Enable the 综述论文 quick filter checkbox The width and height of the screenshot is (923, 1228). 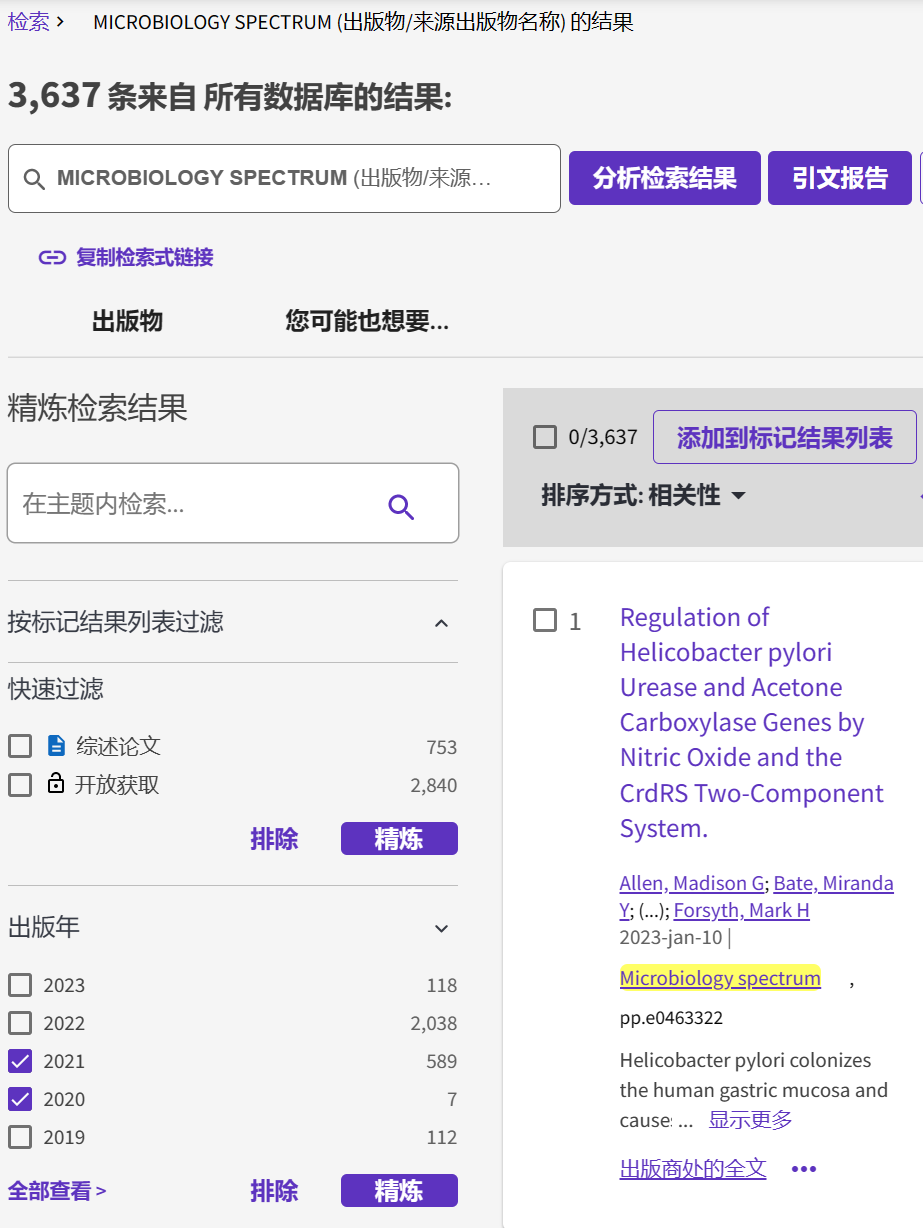click(19, 745)
